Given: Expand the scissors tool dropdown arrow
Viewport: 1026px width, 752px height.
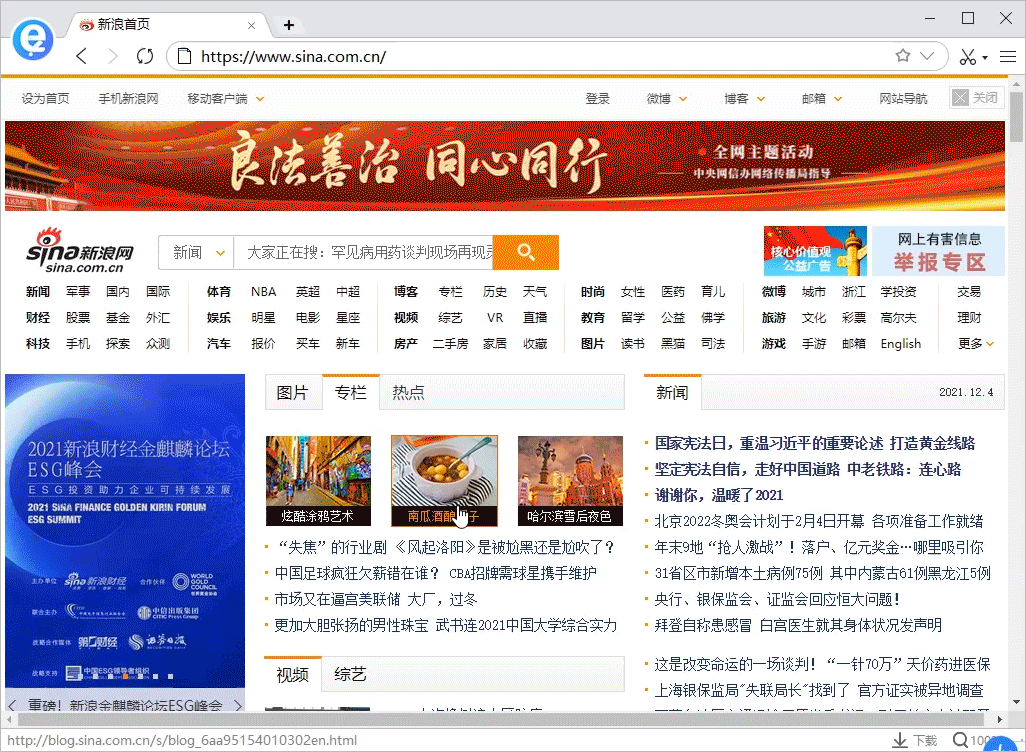Looking at the screenshot, I should point(985,58).
